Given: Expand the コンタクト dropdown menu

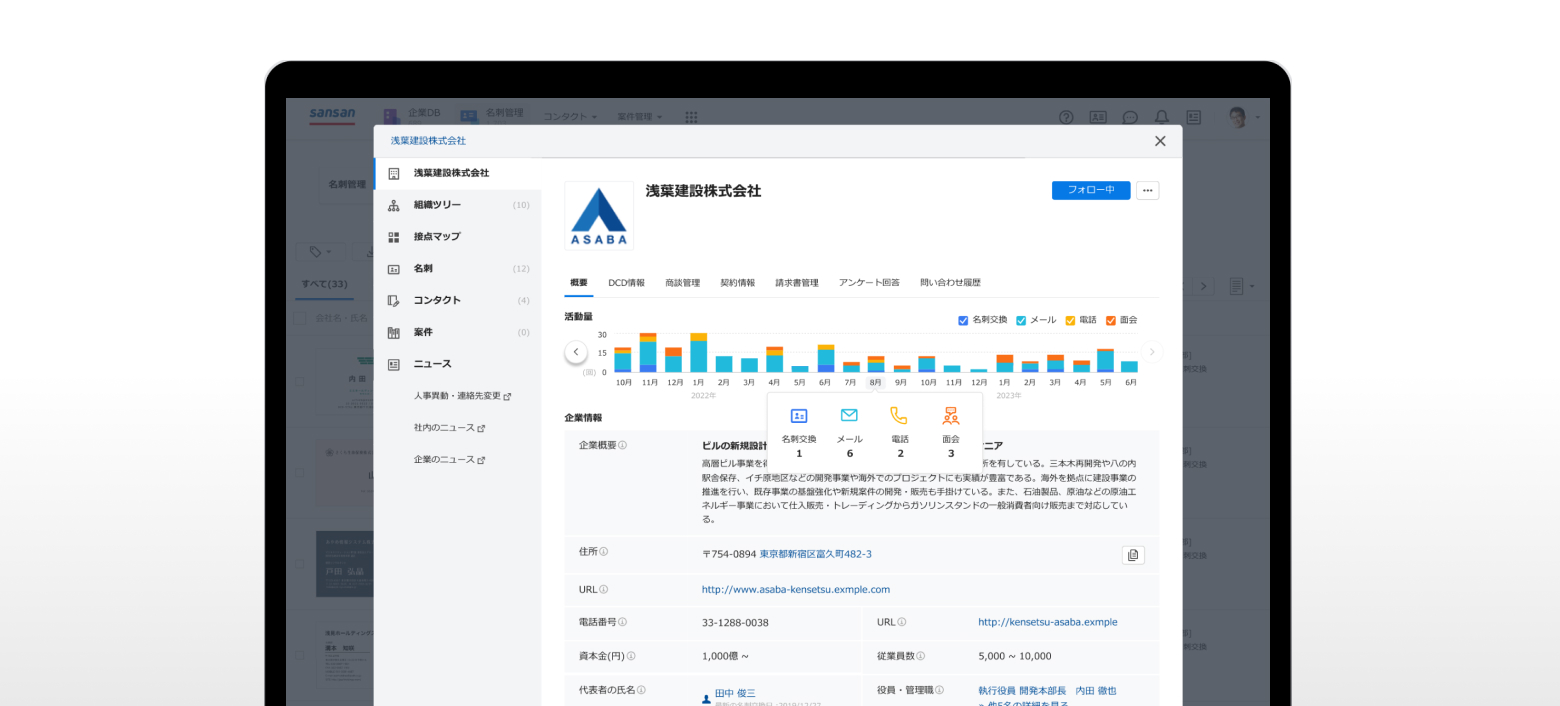Looking at the screenshot, I should [570, 117].
